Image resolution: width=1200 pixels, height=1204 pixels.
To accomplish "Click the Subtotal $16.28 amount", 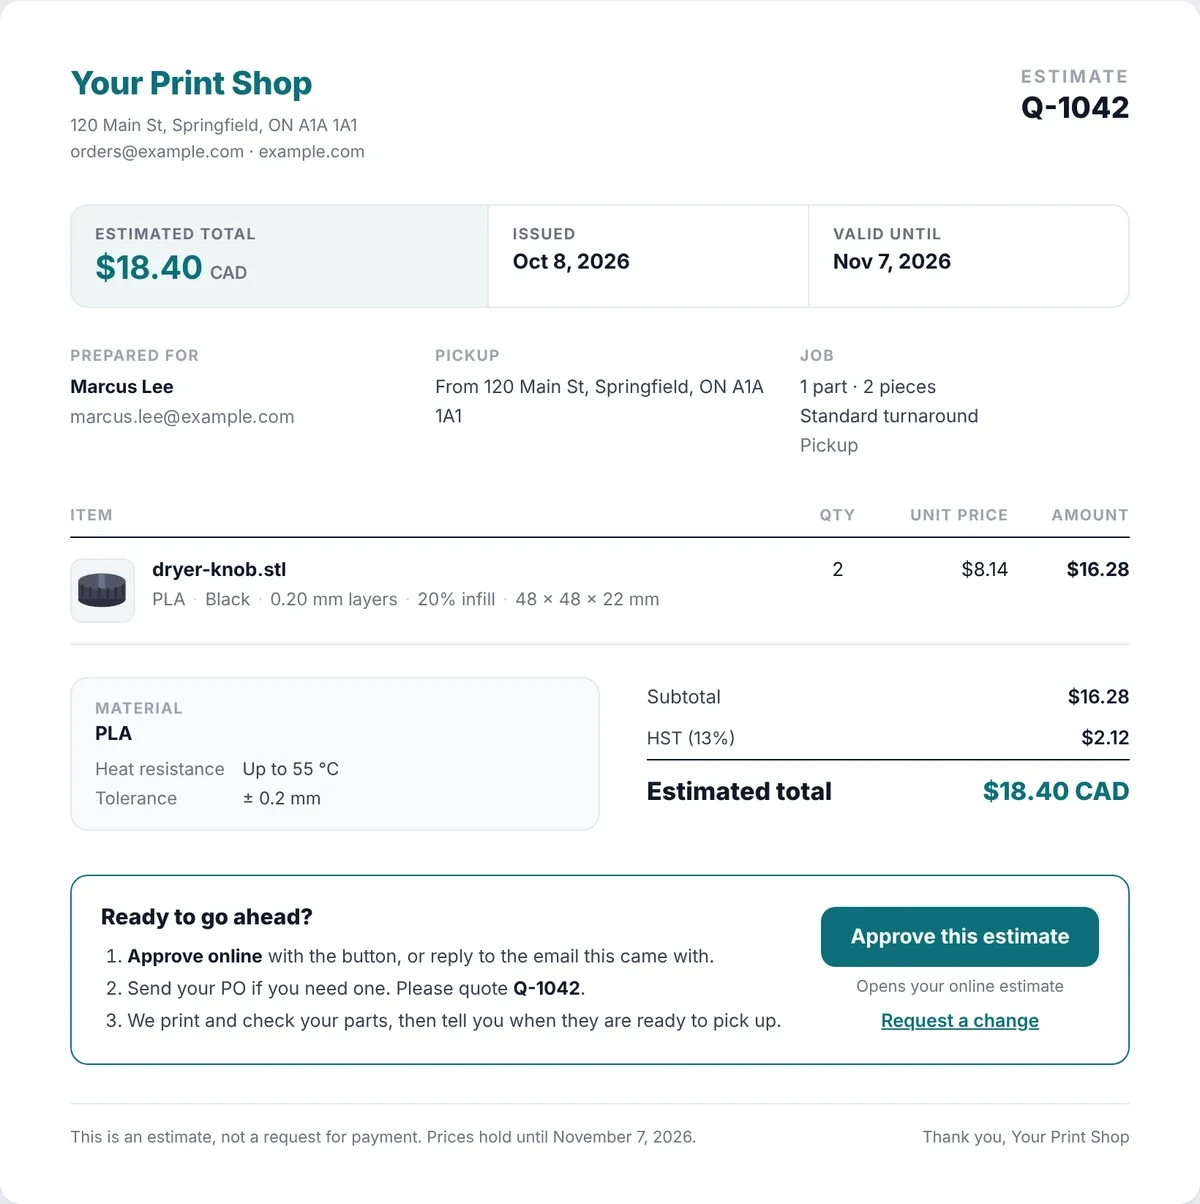I will tap(1098, 697).
